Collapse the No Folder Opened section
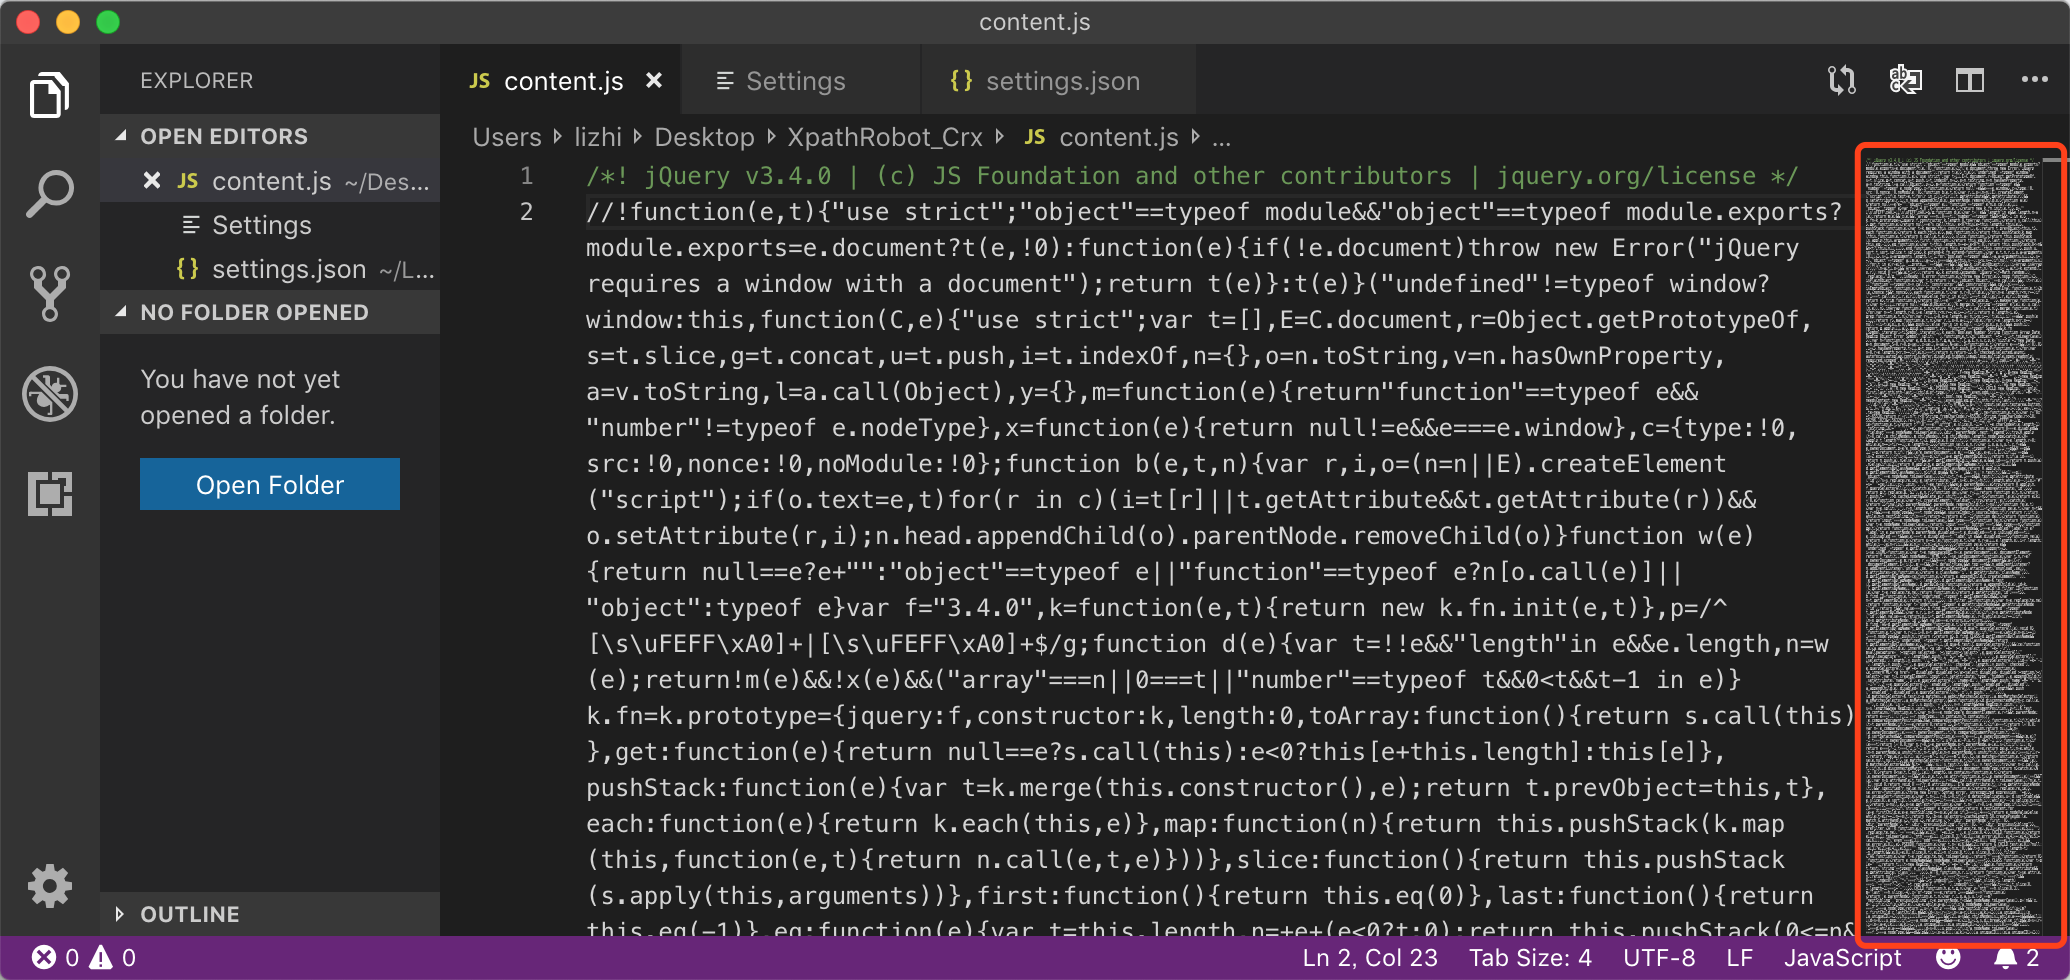This screenshot has width=2070, height=980. 270,312
